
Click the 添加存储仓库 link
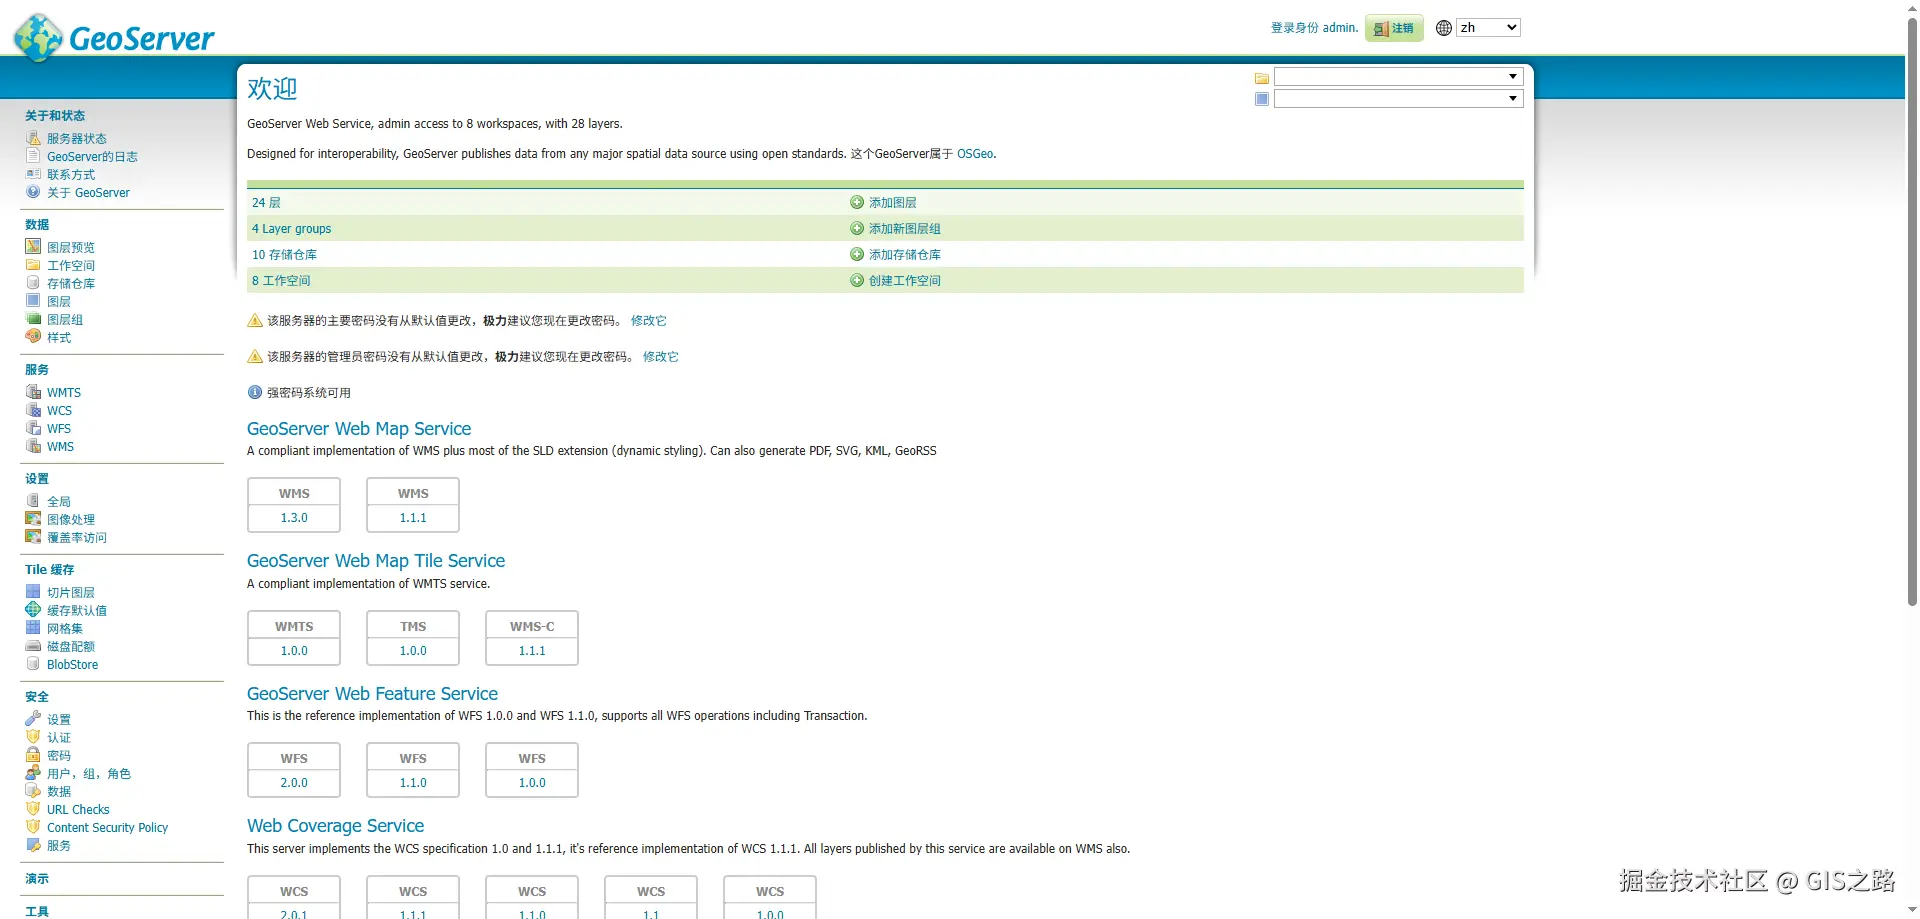[x=905, y=254]
